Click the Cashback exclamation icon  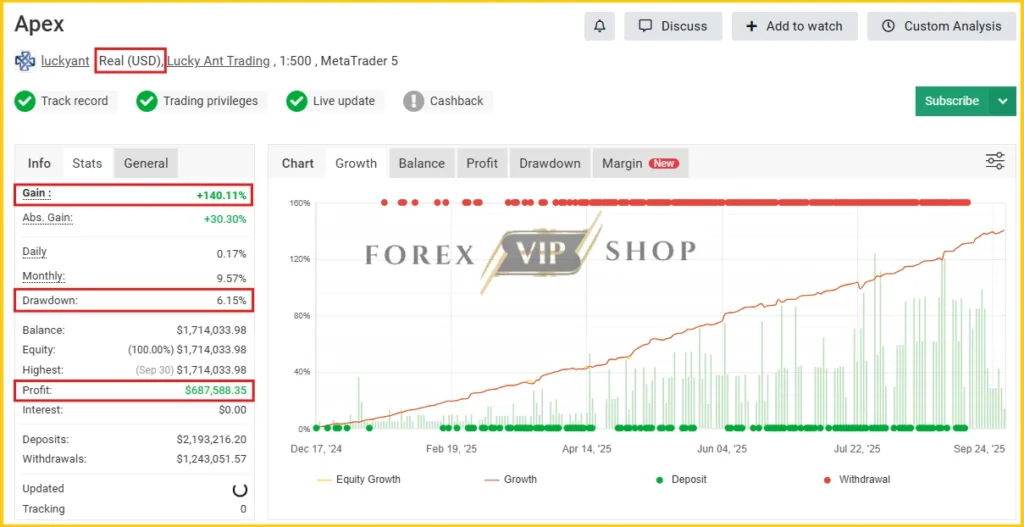click(x=413, y=101)
